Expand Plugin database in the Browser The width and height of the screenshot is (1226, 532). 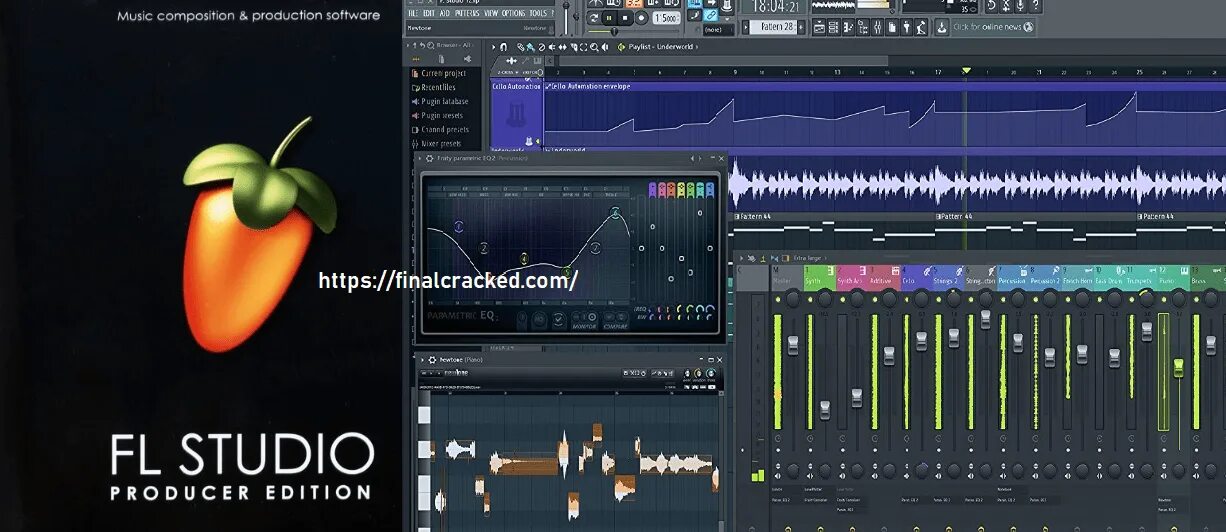coord(439,101)
